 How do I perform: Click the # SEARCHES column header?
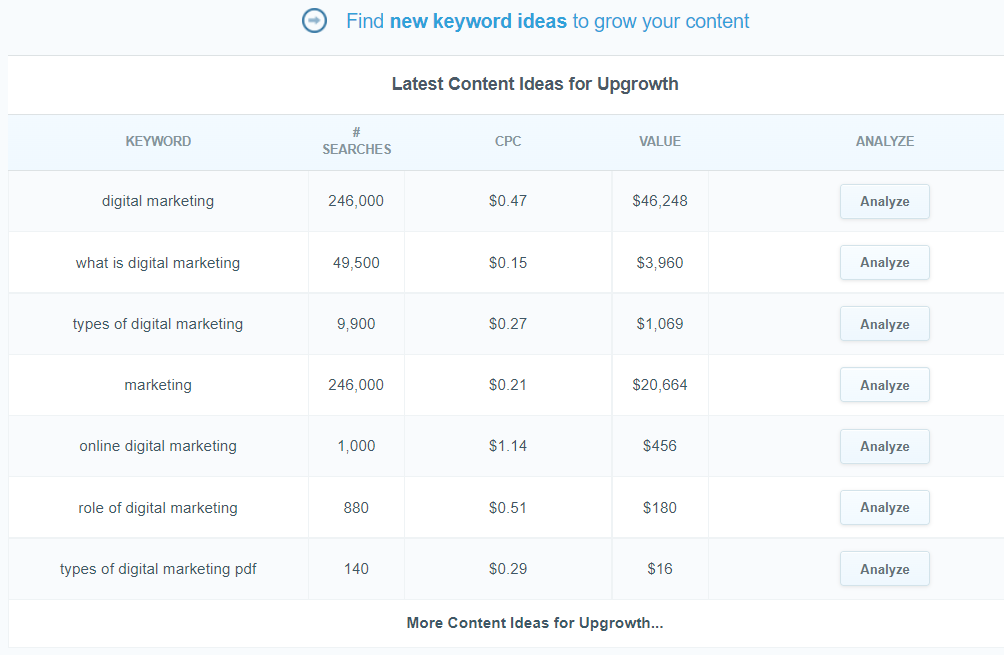(x=357, y=142)
